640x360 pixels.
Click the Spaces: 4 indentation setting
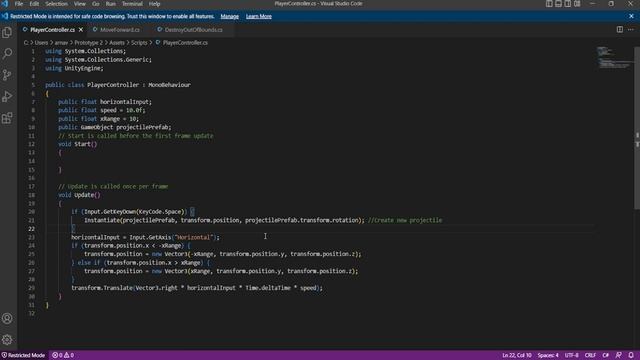(548, 355)
